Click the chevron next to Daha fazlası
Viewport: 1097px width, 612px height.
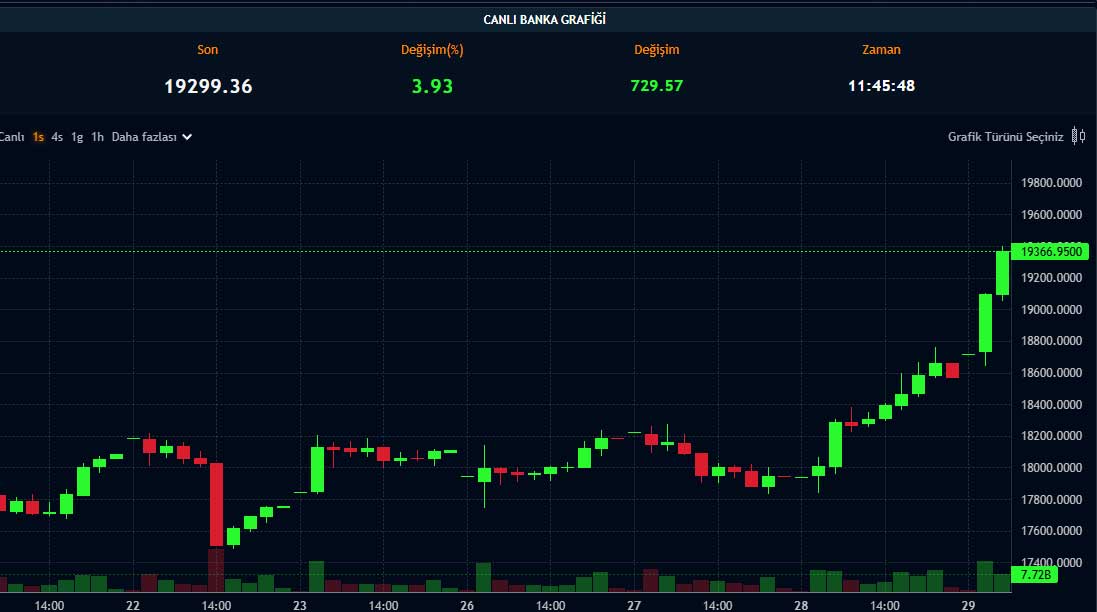coord(187,137)
